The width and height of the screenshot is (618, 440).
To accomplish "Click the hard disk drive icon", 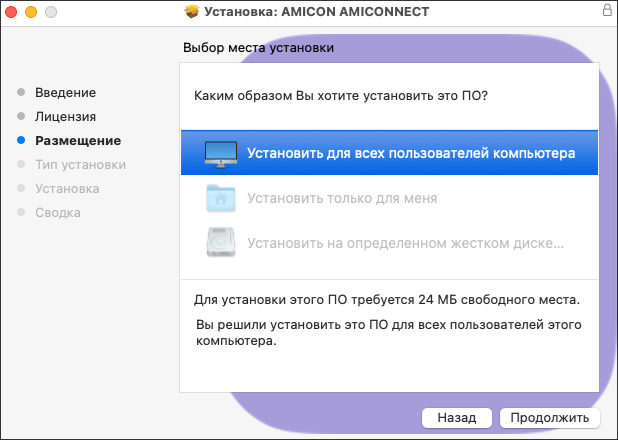I will [x=220, y=242].
